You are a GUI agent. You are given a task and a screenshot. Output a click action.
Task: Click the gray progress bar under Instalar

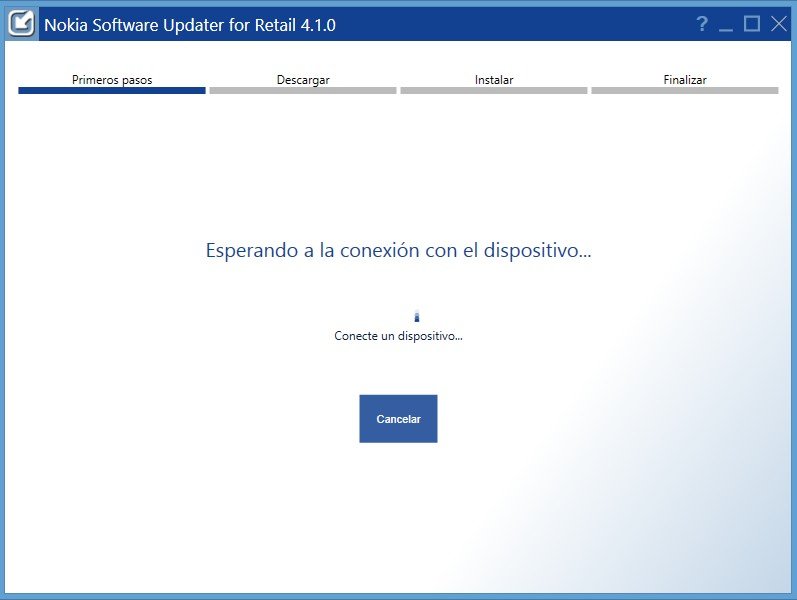(494, 91)
